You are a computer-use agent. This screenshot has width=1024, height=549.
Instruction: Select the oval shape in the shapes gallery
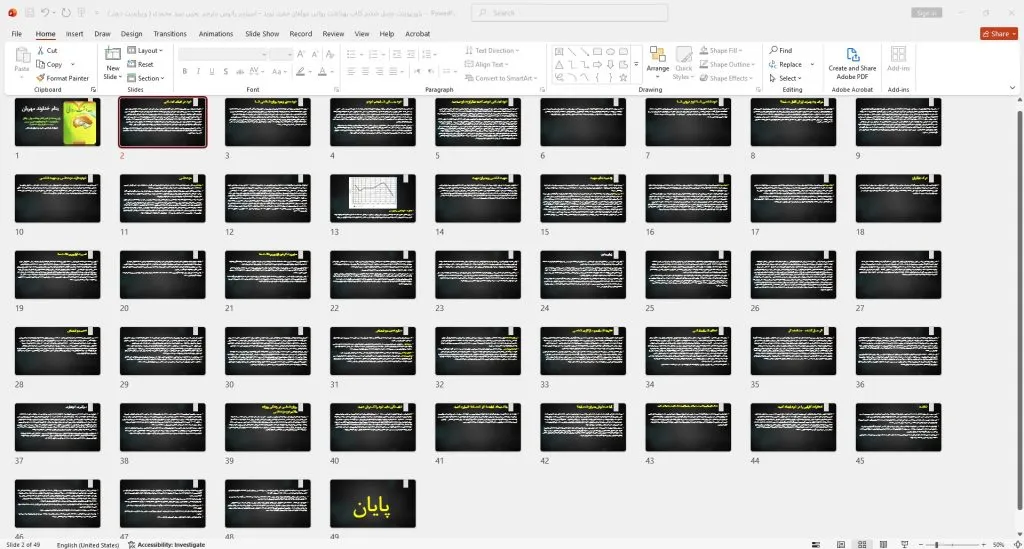610,52
